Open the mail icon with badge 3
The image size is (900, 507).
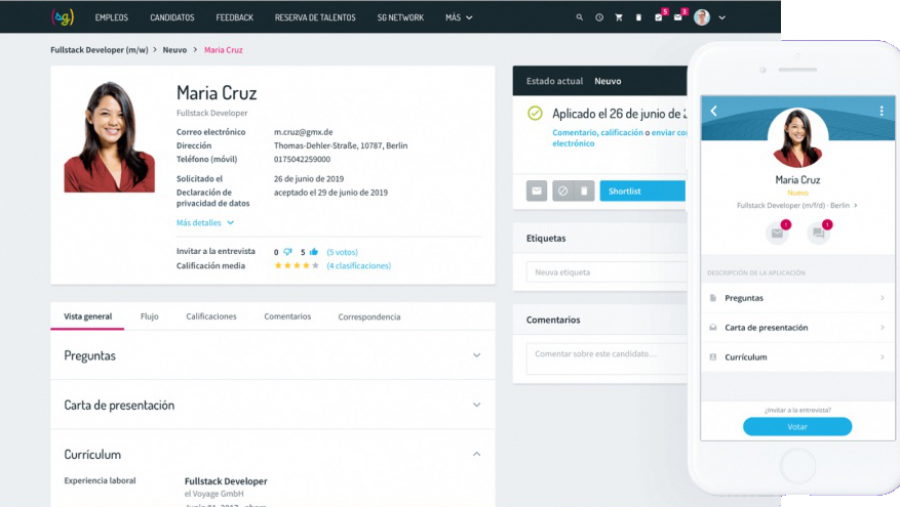pos(678,18)
